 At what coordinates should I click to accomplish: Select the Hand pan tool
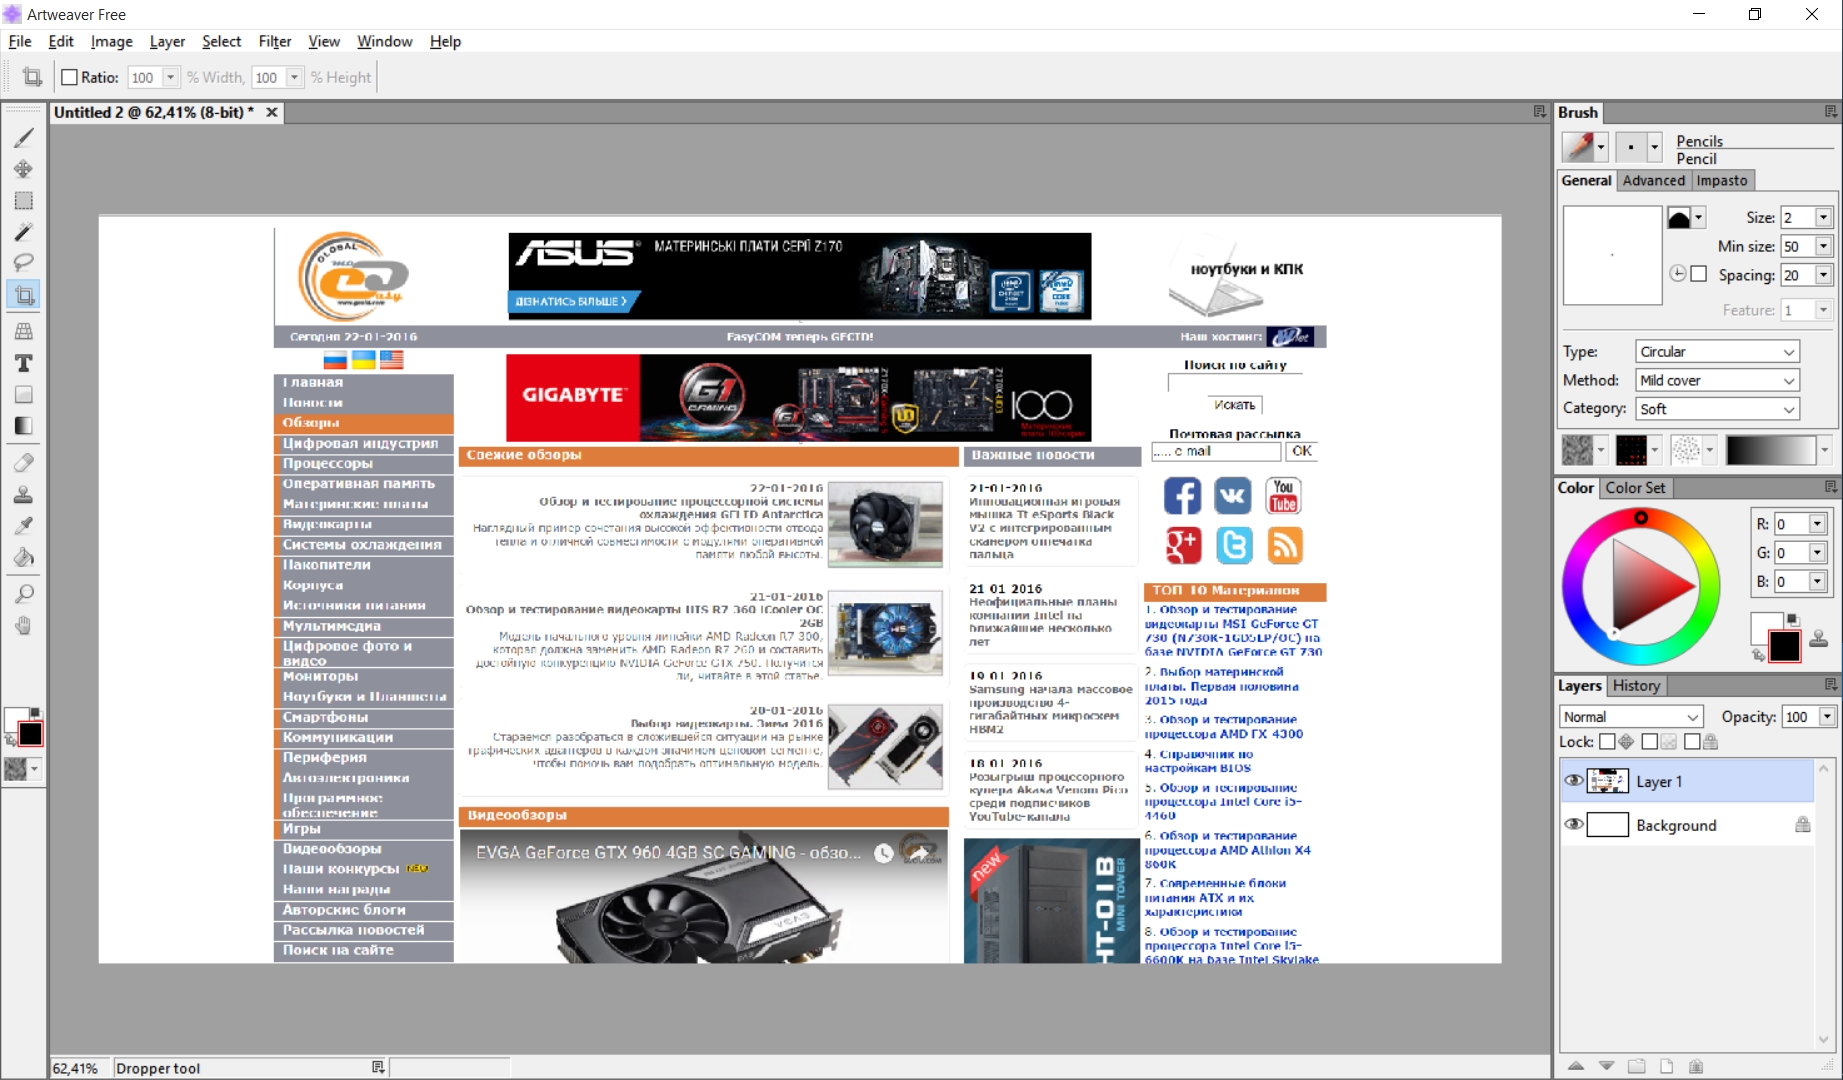click(x=23, y=625)
